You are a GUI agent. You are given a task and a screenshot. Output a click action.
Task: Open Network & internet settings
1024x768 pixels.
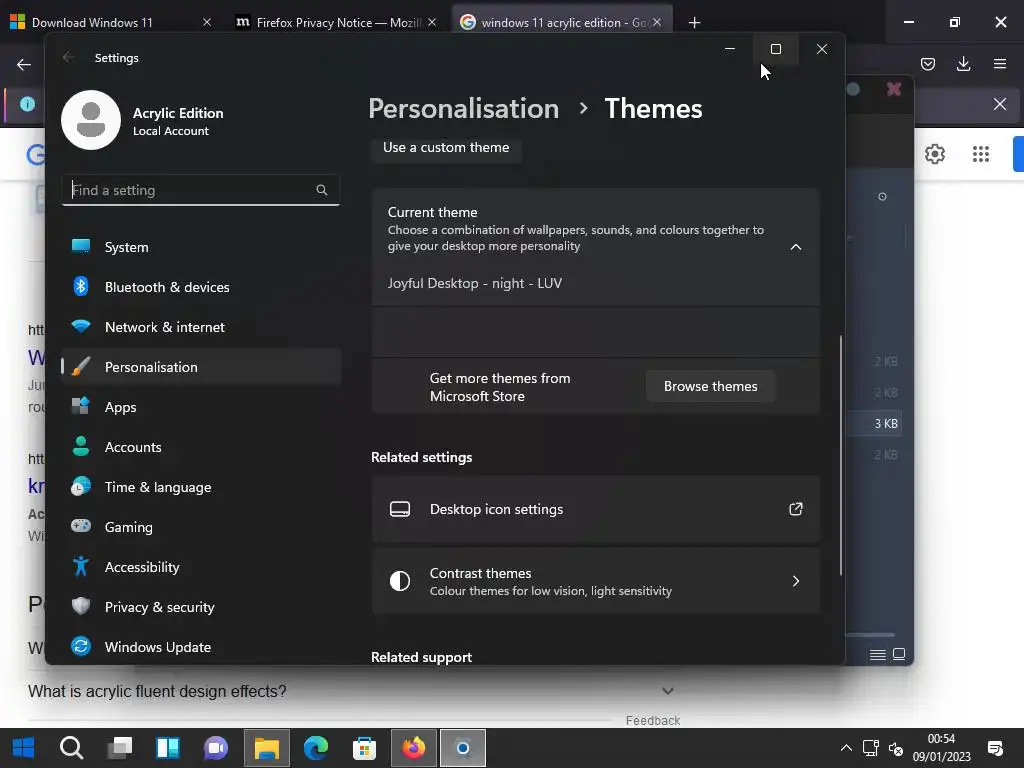[201, 327]
